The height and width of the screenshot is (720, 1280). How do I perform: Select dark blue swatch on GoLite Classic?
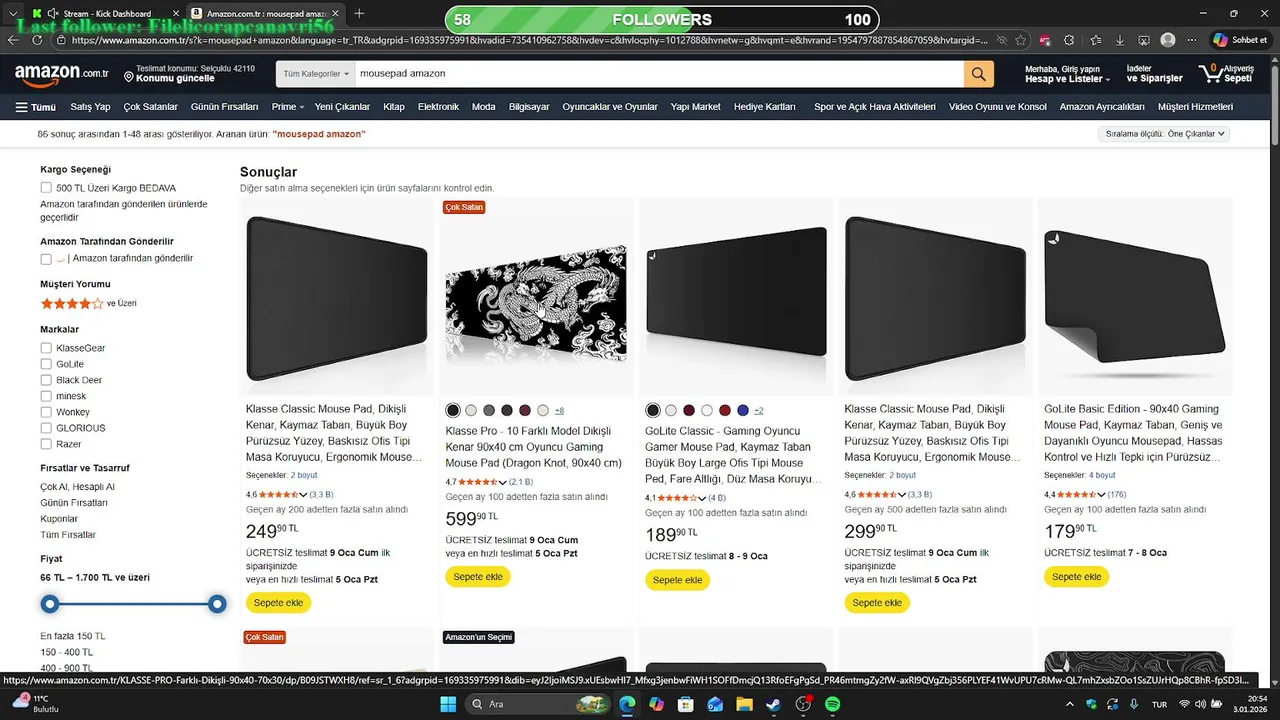(743, 410)
